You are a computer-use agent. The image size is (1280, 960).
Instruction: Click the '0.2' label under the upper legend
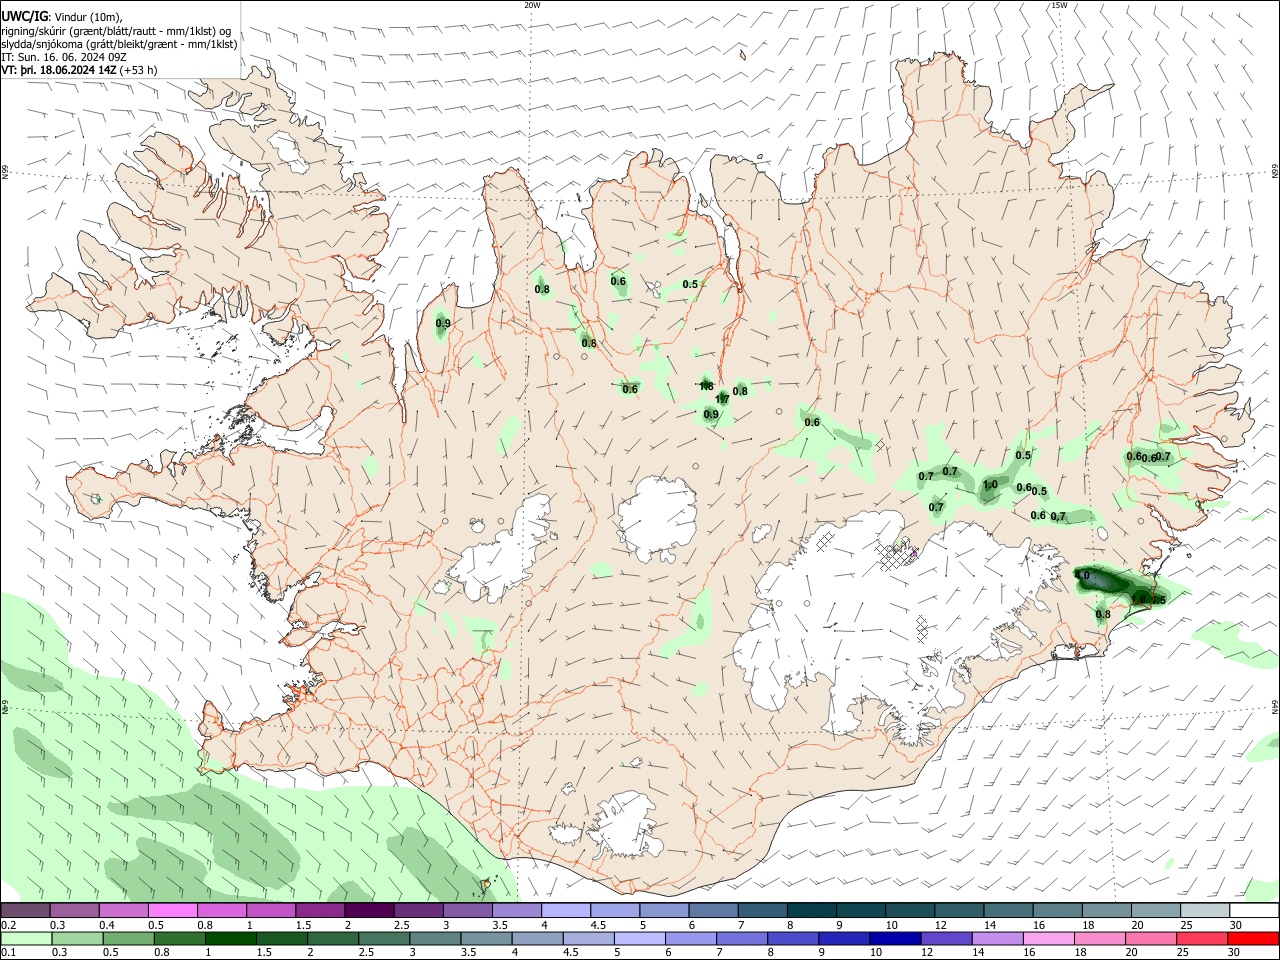pos(9,925)
